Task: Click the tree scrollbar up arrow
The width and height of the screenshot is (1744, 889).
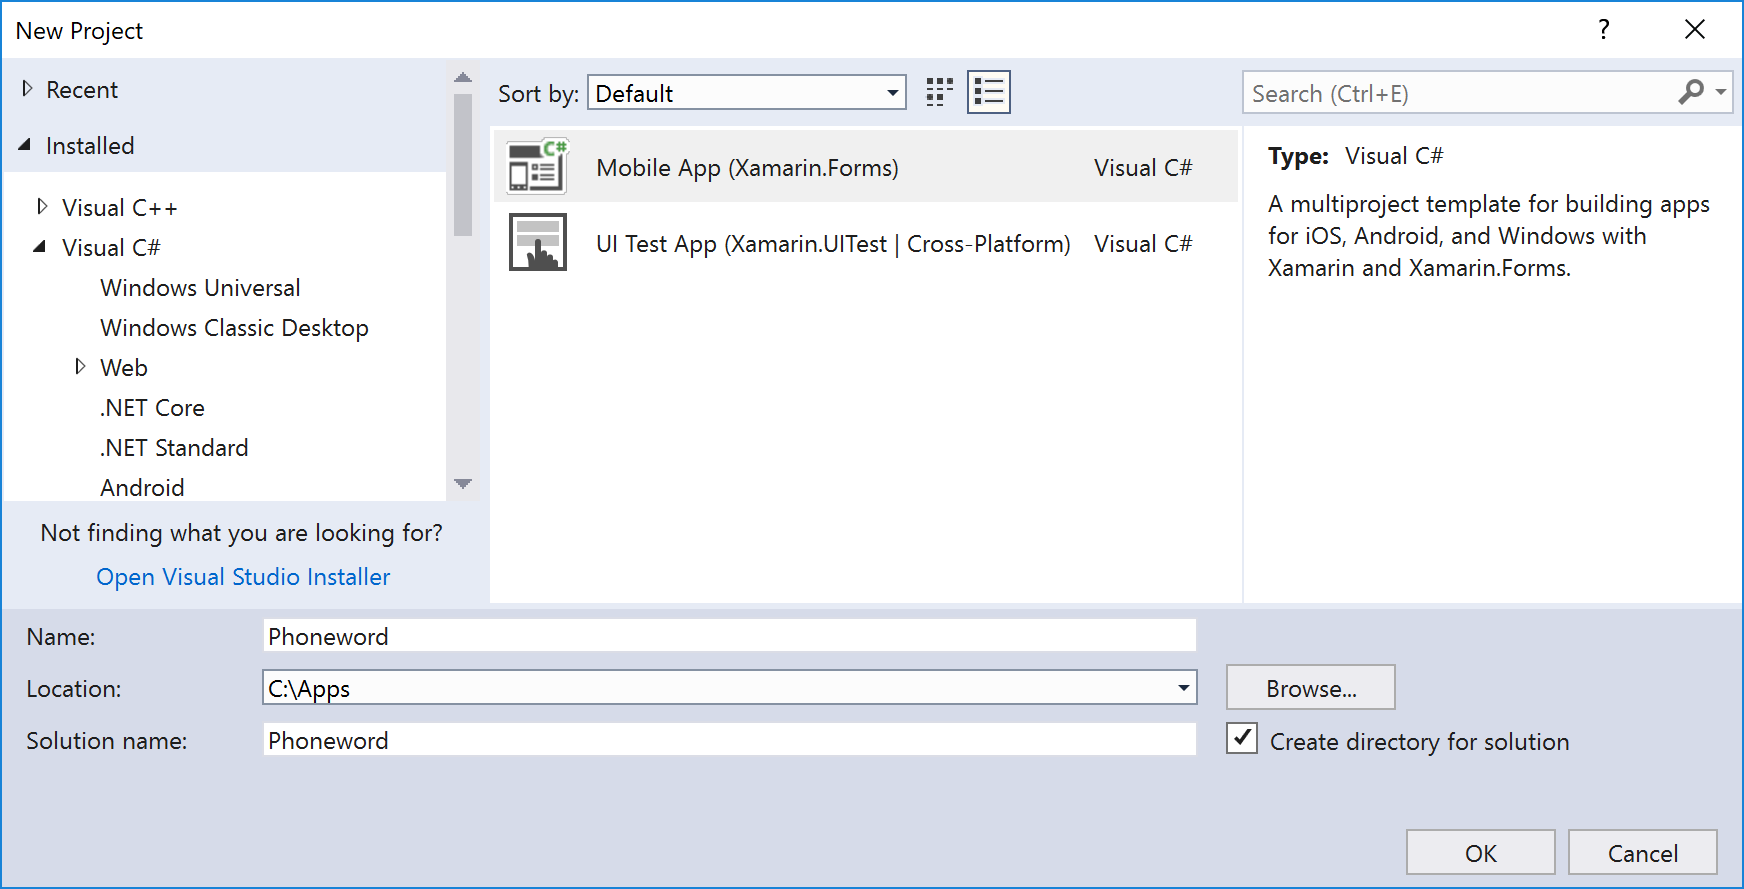Action: (462, 78)
